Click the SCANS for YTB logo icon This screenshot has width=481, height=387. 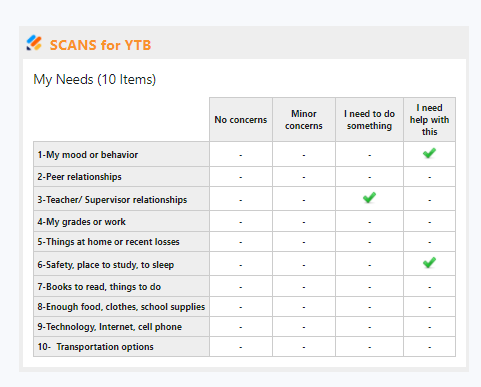click(x=34, y=43)
